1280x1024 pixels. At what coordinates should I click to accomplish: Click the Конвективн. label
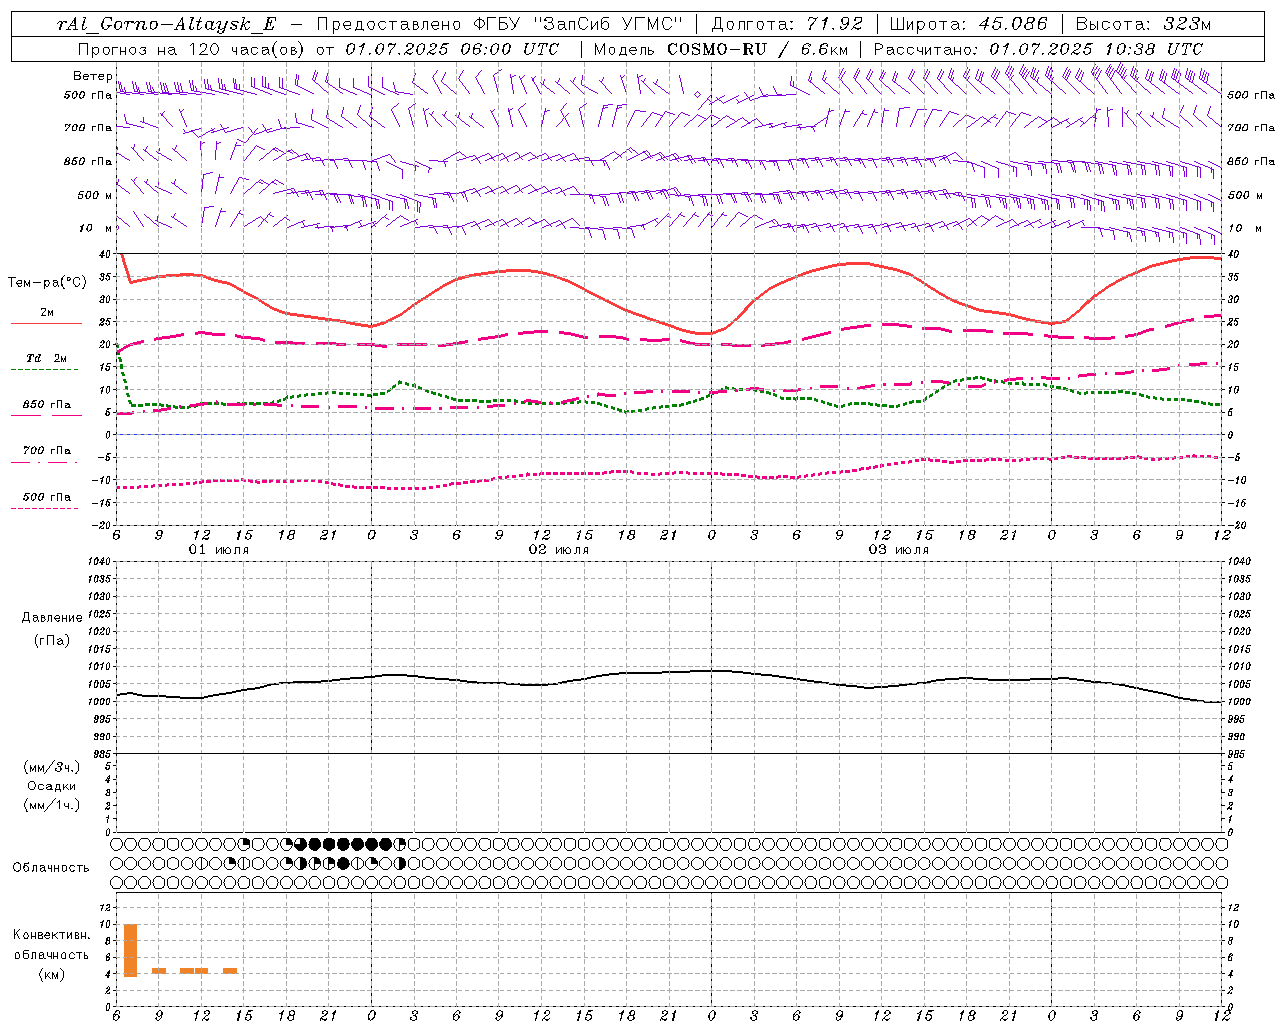51,935
